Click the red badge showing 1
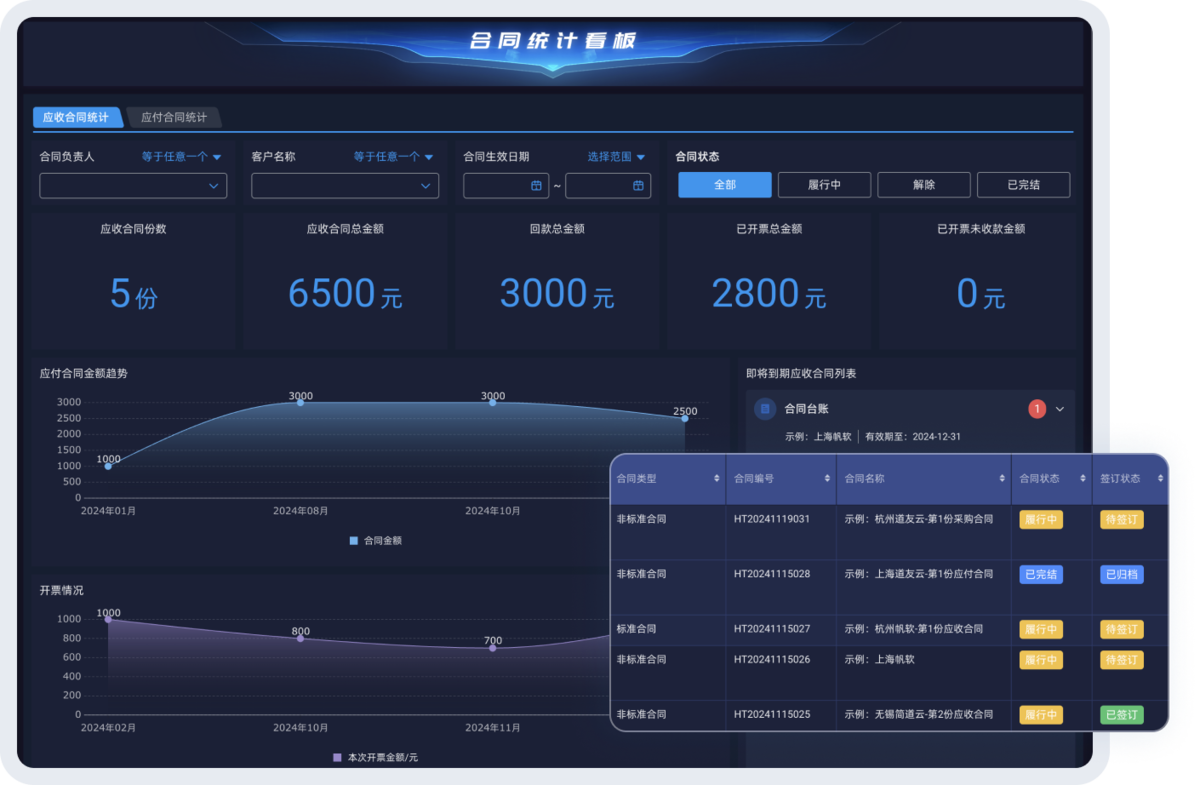 1037,409
